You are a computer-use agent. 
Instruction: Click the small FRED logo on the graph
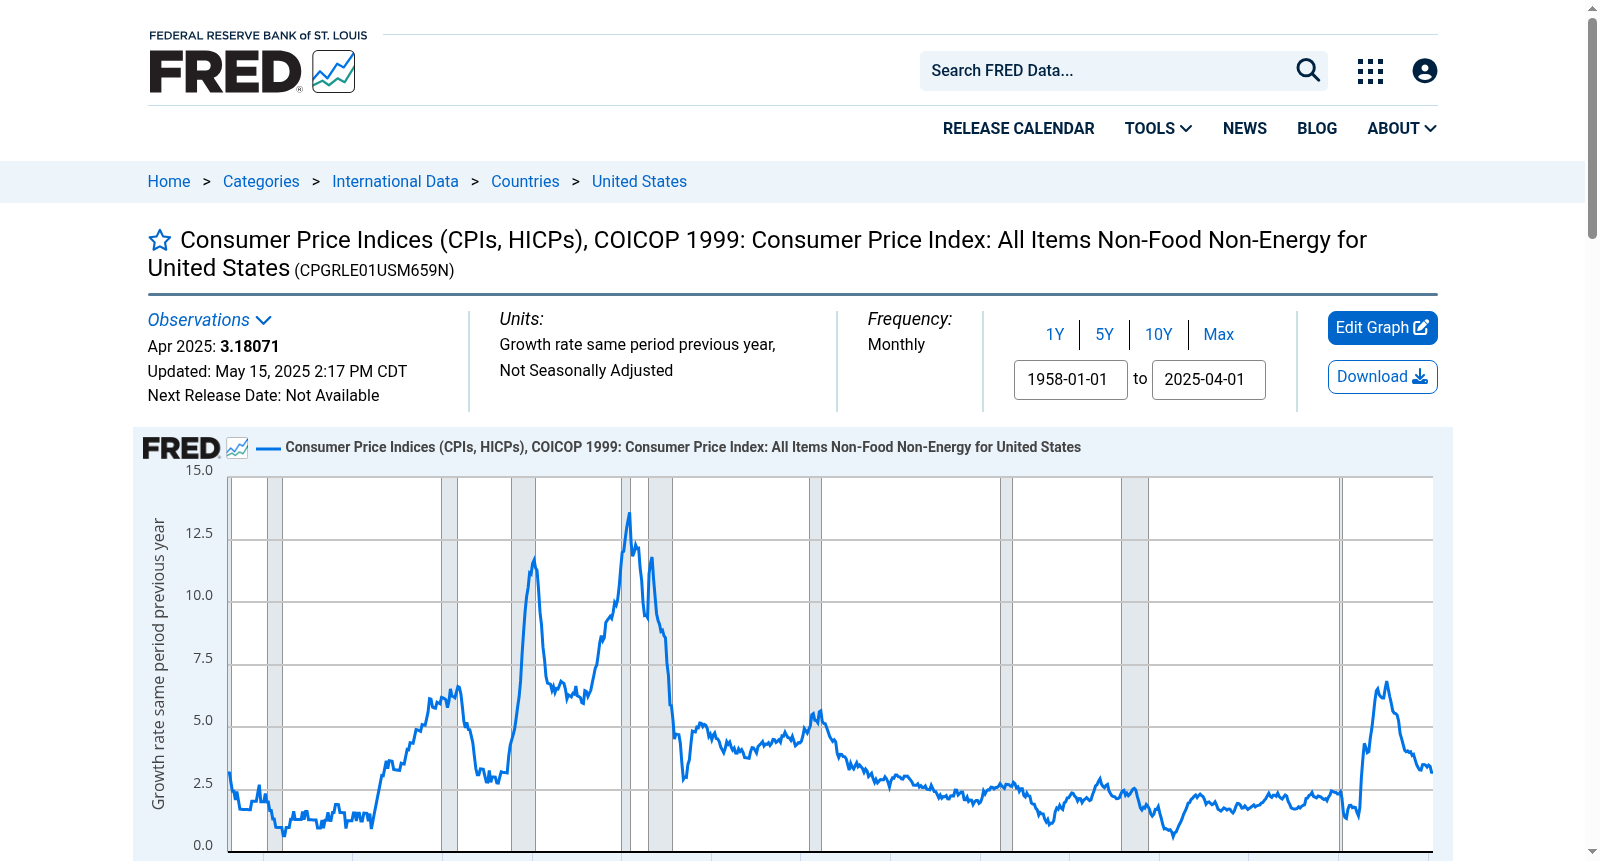pyautogui.click(x=181, y=448)
